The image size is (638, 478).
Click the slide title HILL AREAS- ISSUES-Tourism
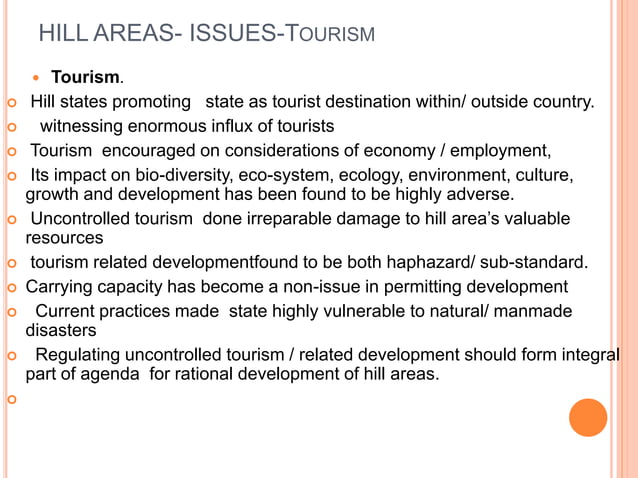[207, 33]
